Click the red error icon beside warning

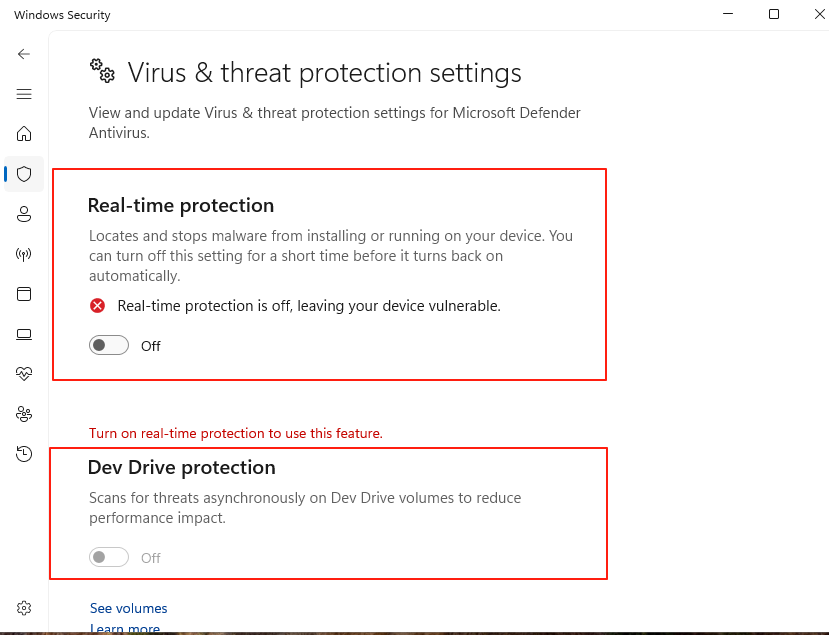pyautogui.click(x=98, y=306)
